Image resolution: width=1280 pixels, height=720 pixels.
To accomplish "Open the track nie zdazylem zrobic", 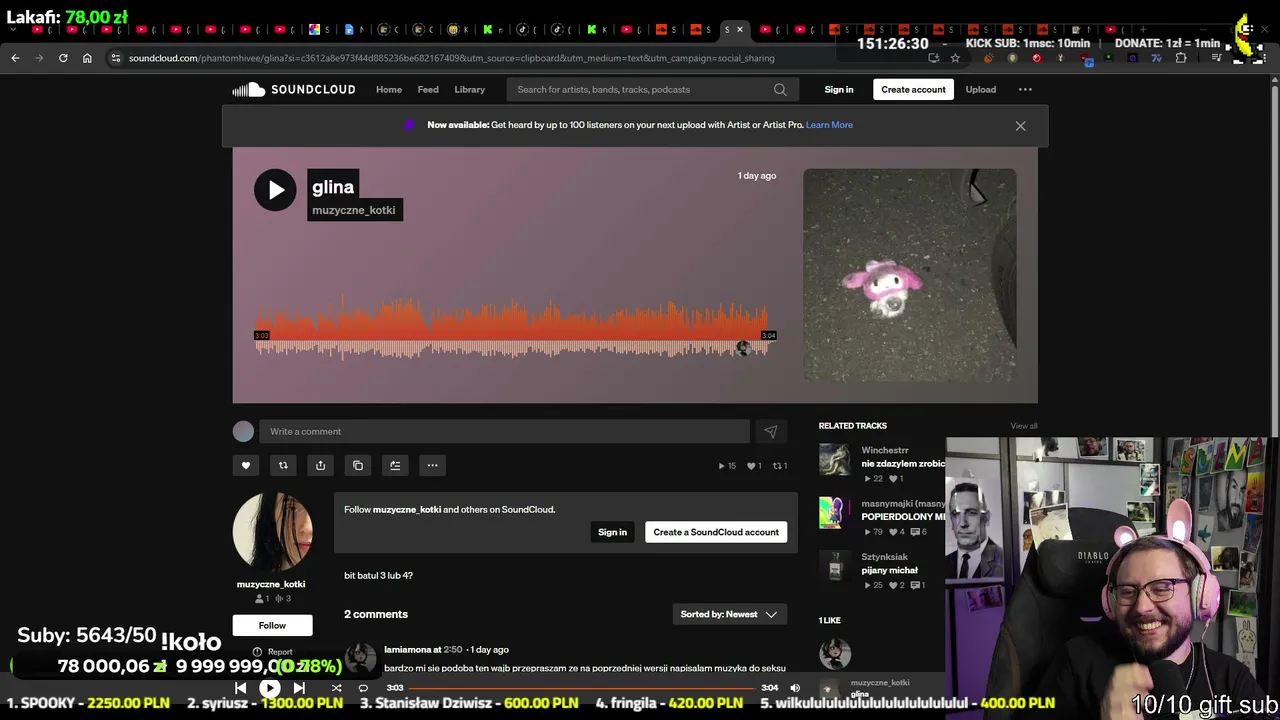I will click(x=903, y=464).
